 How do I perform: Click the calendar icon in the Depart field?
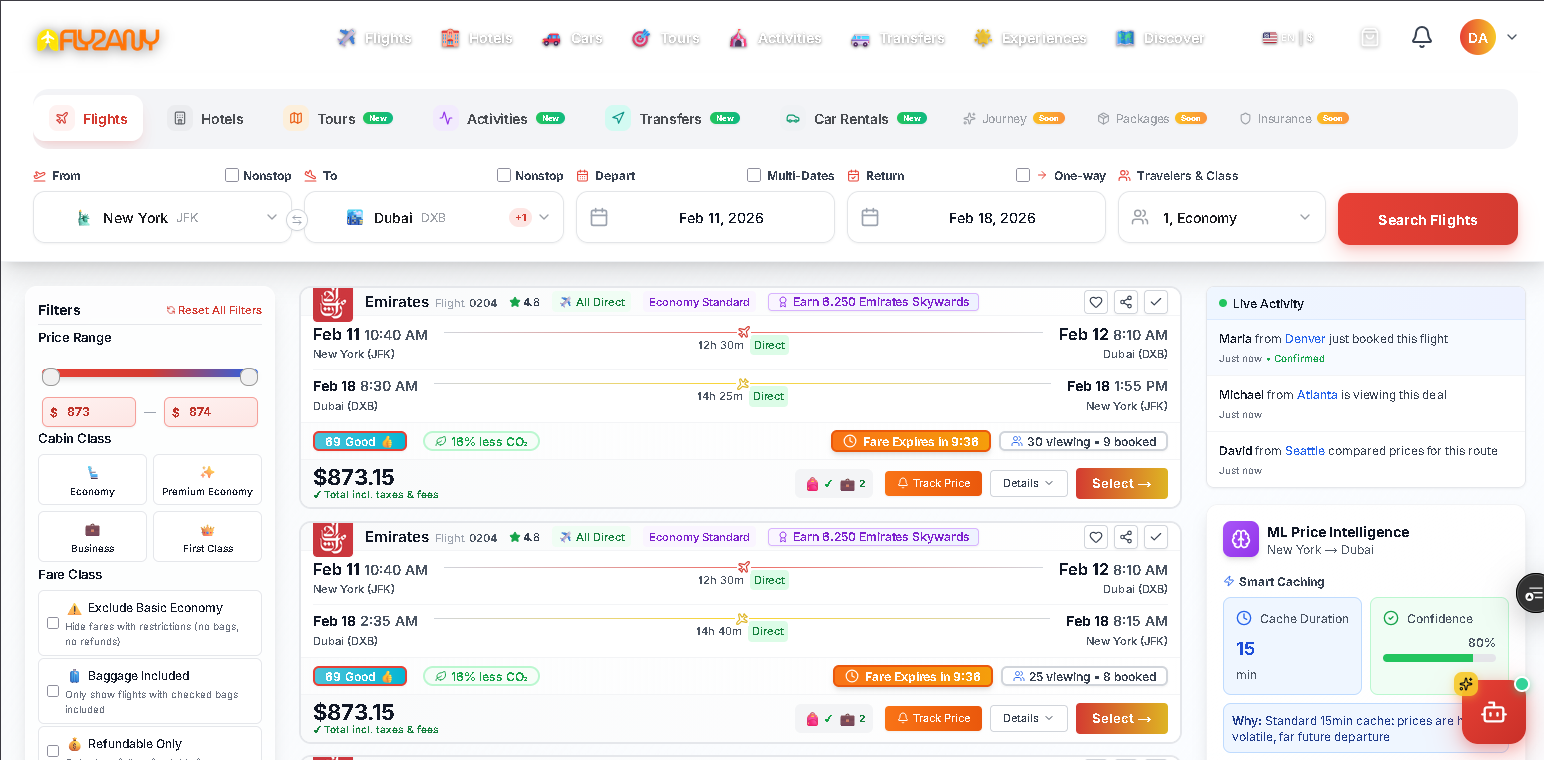tap(599, 217)
